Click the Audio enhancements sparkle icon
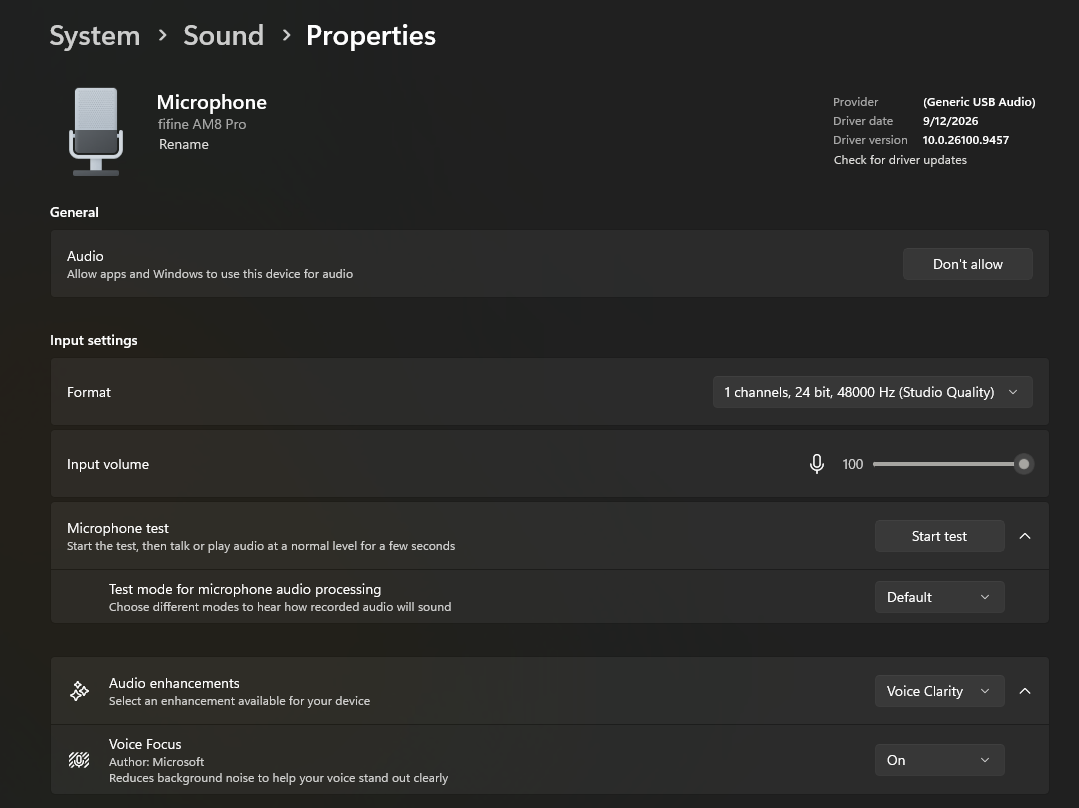1079x808 pixels. (79, 691)
